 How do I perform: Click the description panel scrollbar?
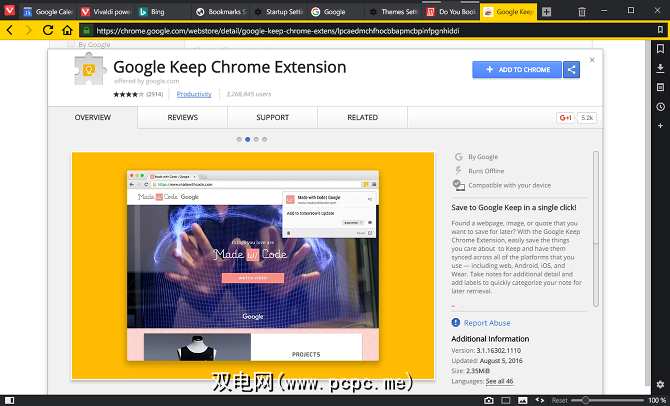tap(596, 229)
